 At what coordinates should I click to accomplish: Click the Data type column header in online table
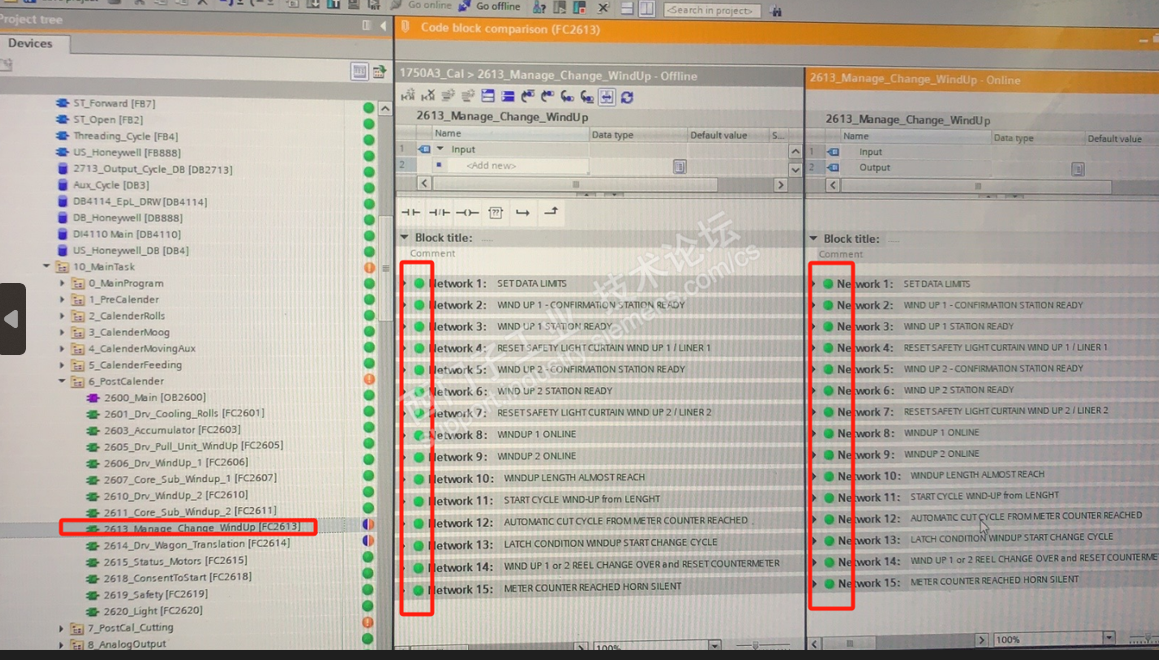pyautogui.click(x=1036, y=138)
